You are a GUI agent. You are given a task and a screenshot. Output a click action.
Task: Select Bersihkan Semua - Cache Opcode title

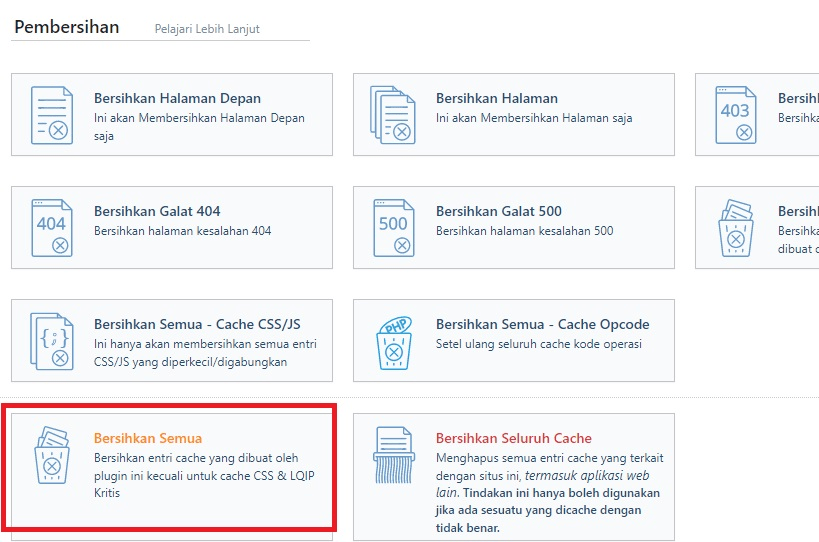click(x=542, y=325)
